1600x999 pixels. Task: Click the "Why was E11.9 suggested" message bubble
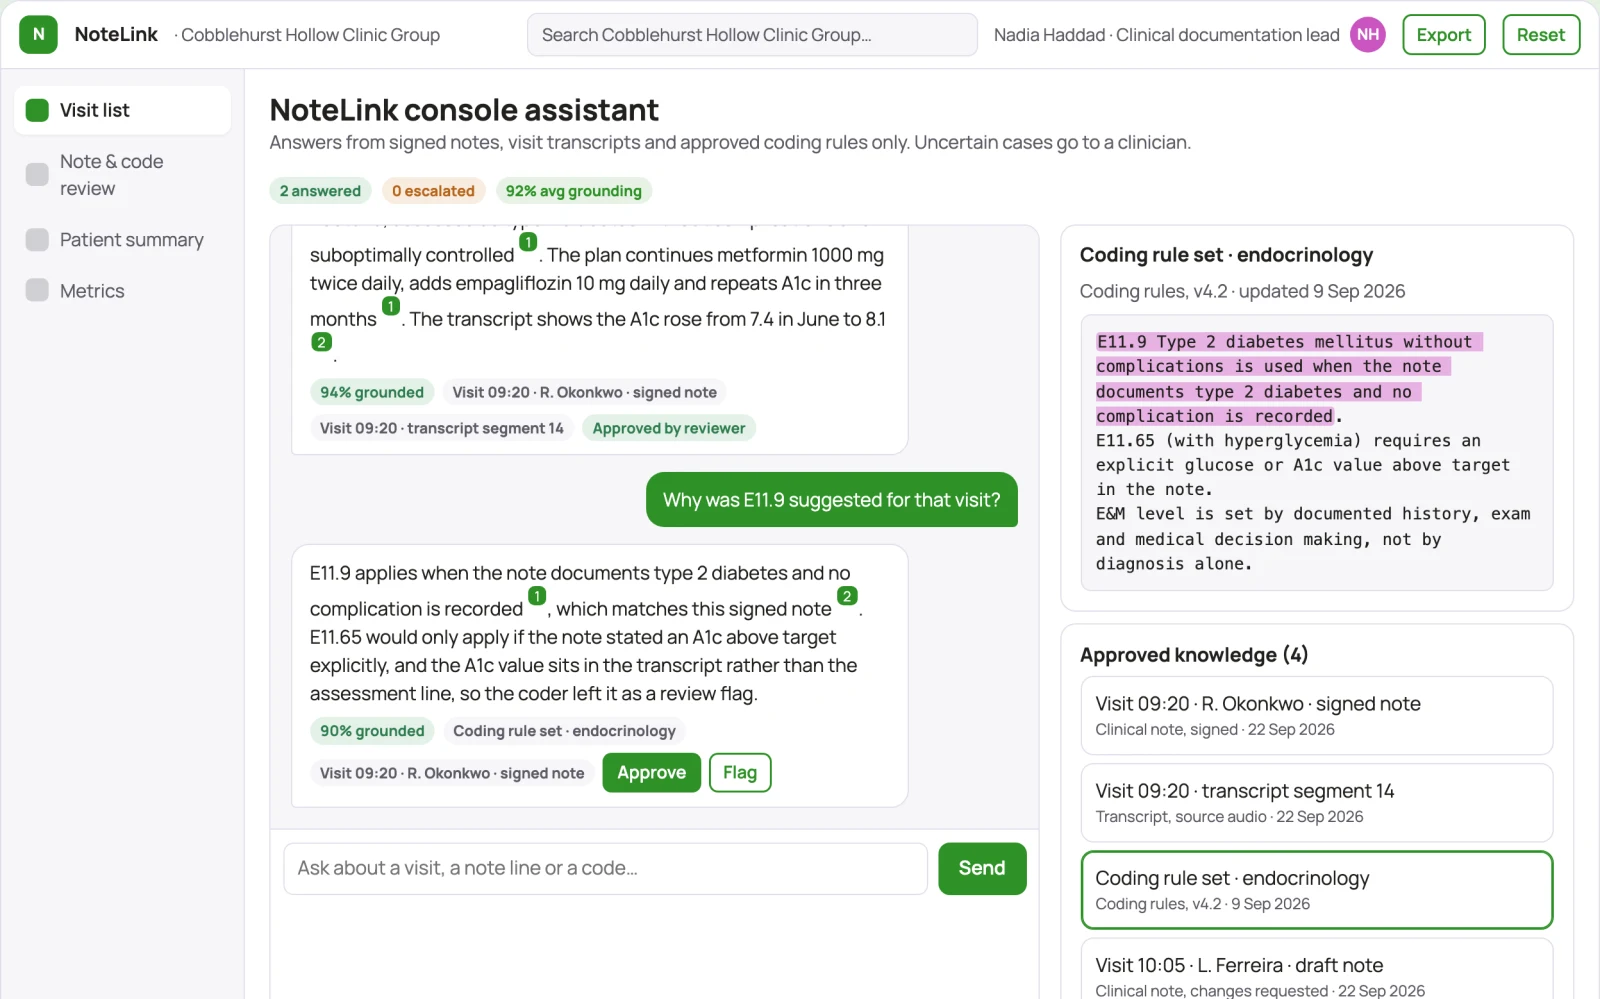tap(832, 500)
